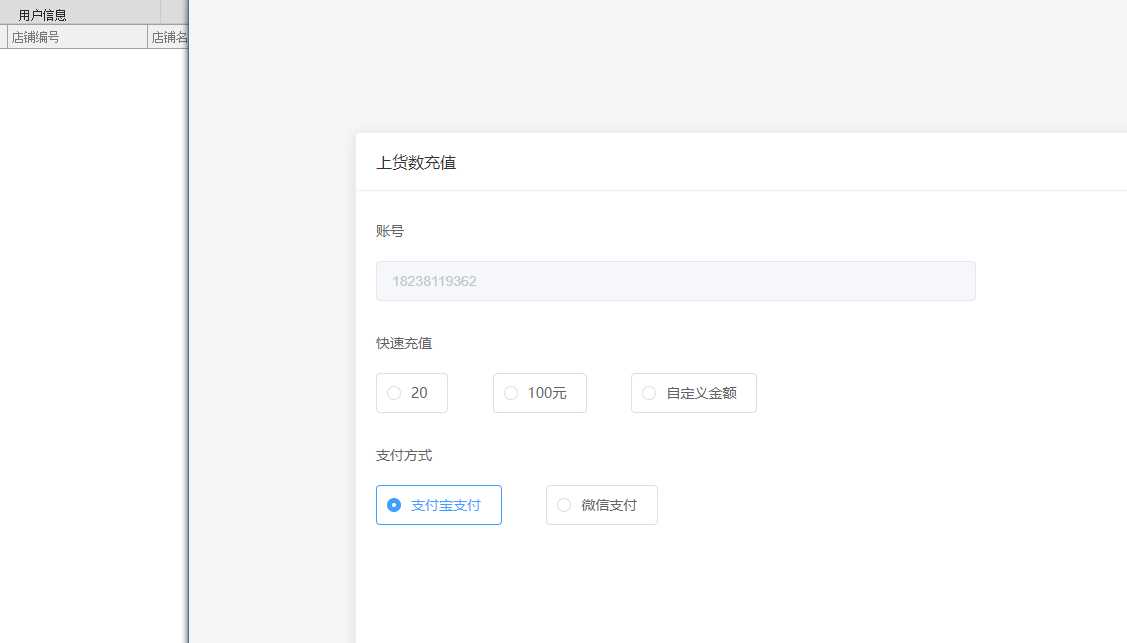Select the 20 quick recharge option
Viewport: 1127px width, 643px height.
coord(411,393)
